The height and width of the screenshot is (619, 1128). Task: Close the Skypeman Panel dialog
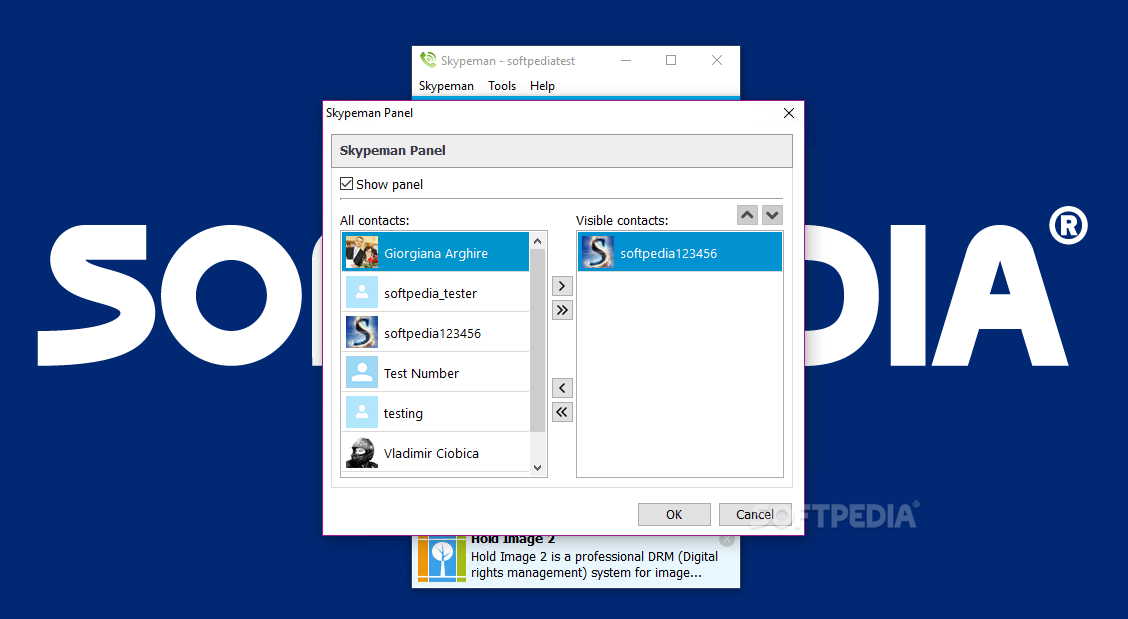coord(788,113)
